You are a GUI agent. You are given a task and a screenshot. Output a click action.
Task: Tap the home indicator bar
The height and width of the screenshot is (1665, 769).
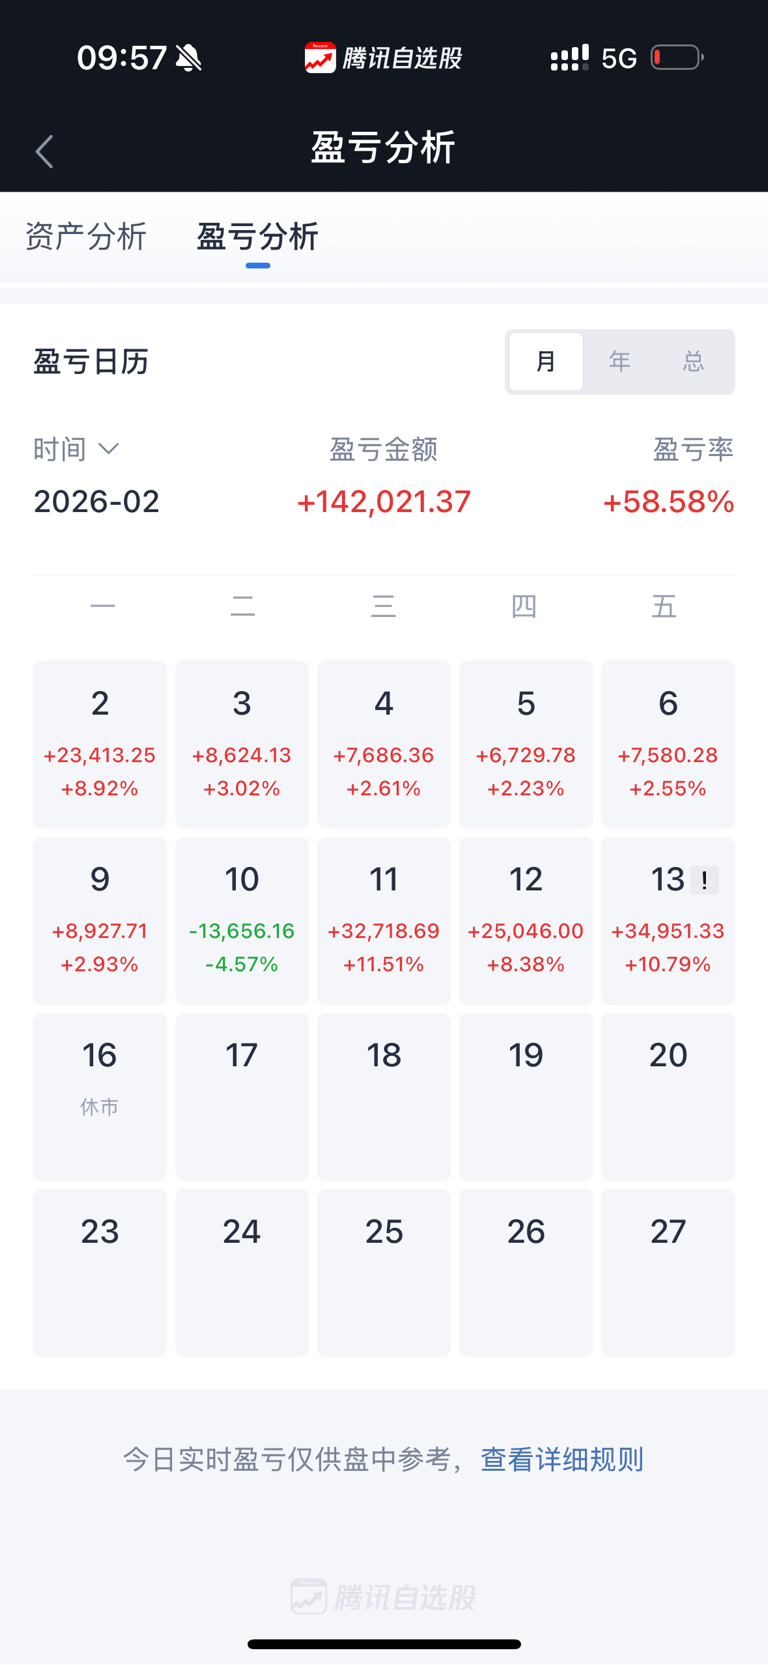(x=384, y=1643)
